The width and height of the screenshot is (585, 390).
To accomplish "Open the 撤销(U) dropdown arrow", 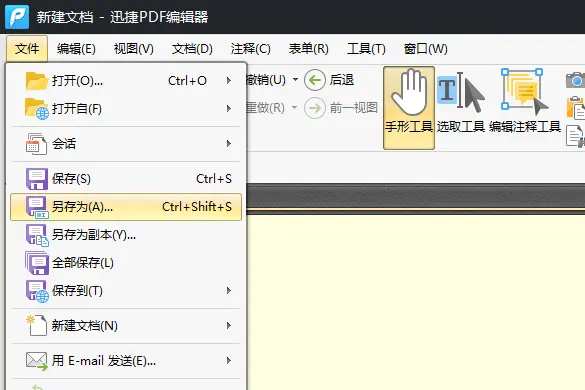I will click(295, 79).
